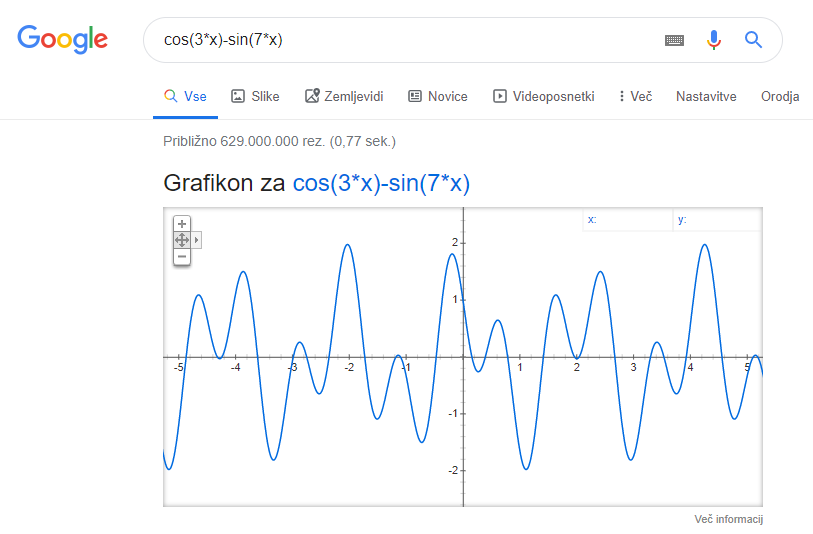
Task: Open Več informacij link below graph
Action: pyautogui.click(x=728, y=519)
